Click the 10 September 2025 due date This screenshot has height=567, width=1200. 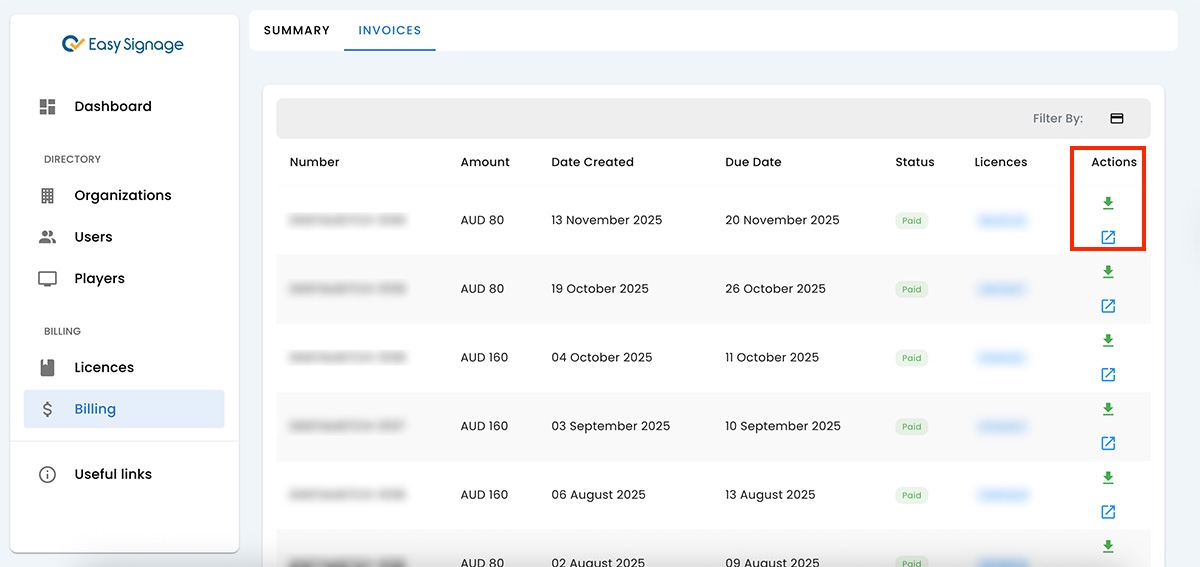[783, 426]
